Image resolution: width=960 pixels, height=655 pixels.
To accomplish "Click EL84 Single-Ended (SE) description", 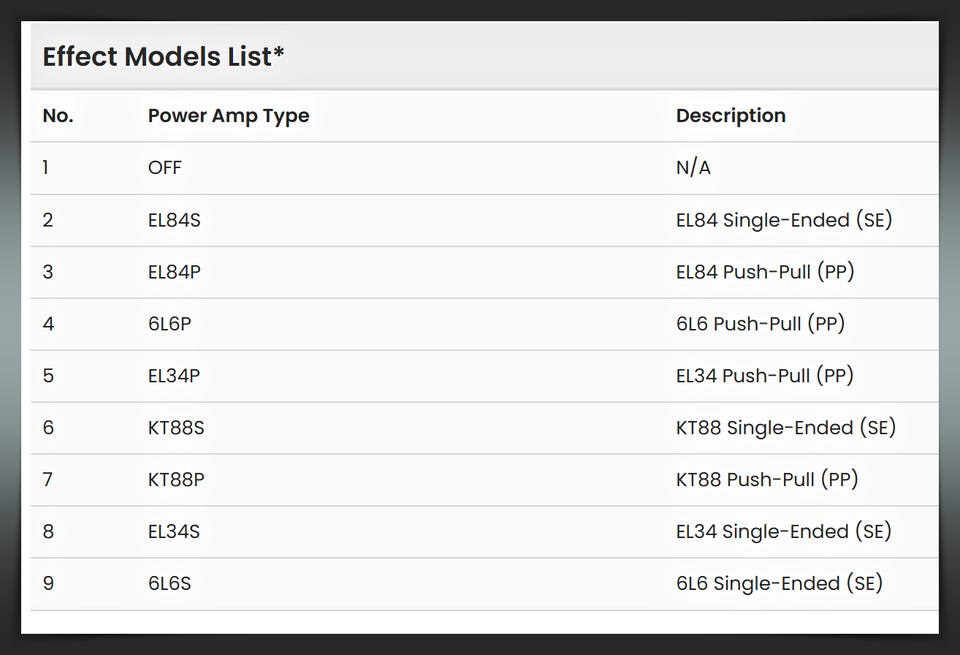I will click(784, 220).
